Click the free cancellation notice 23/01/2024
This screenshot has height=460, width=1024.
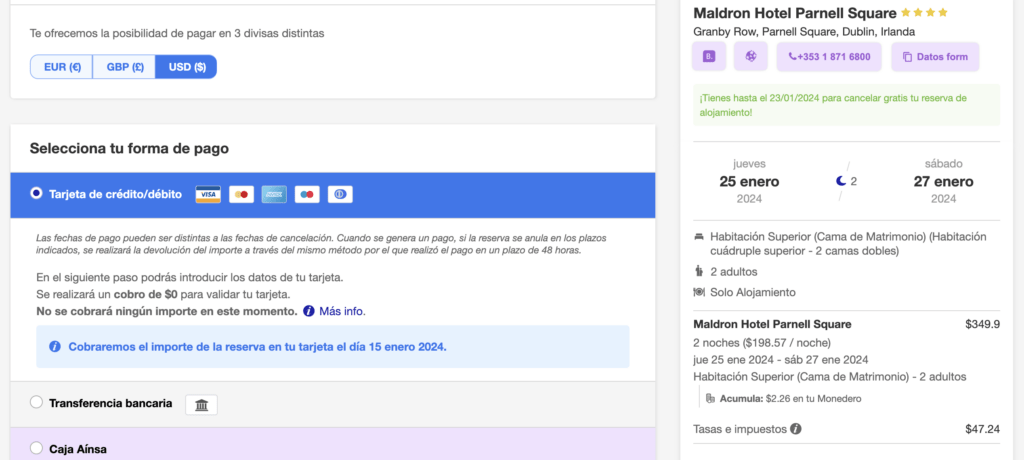[x=846, y=105]
